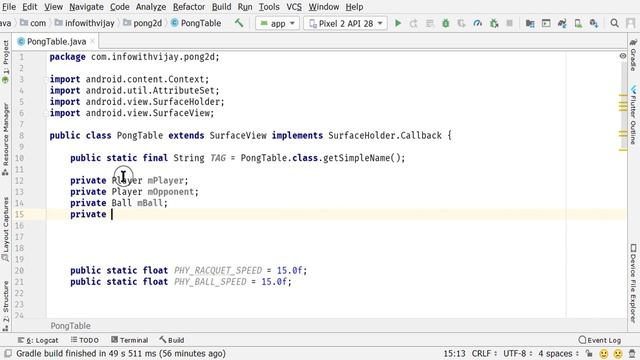
Task: Start debugging with the green bug icon
Action: pos(446,24)
